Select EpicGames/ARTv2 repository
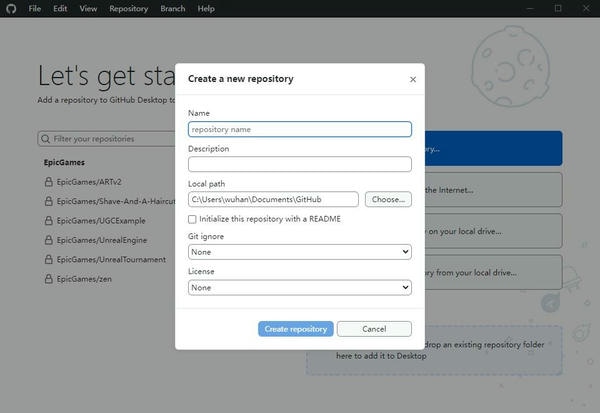600x413 pixels. (x=89, y=182)
